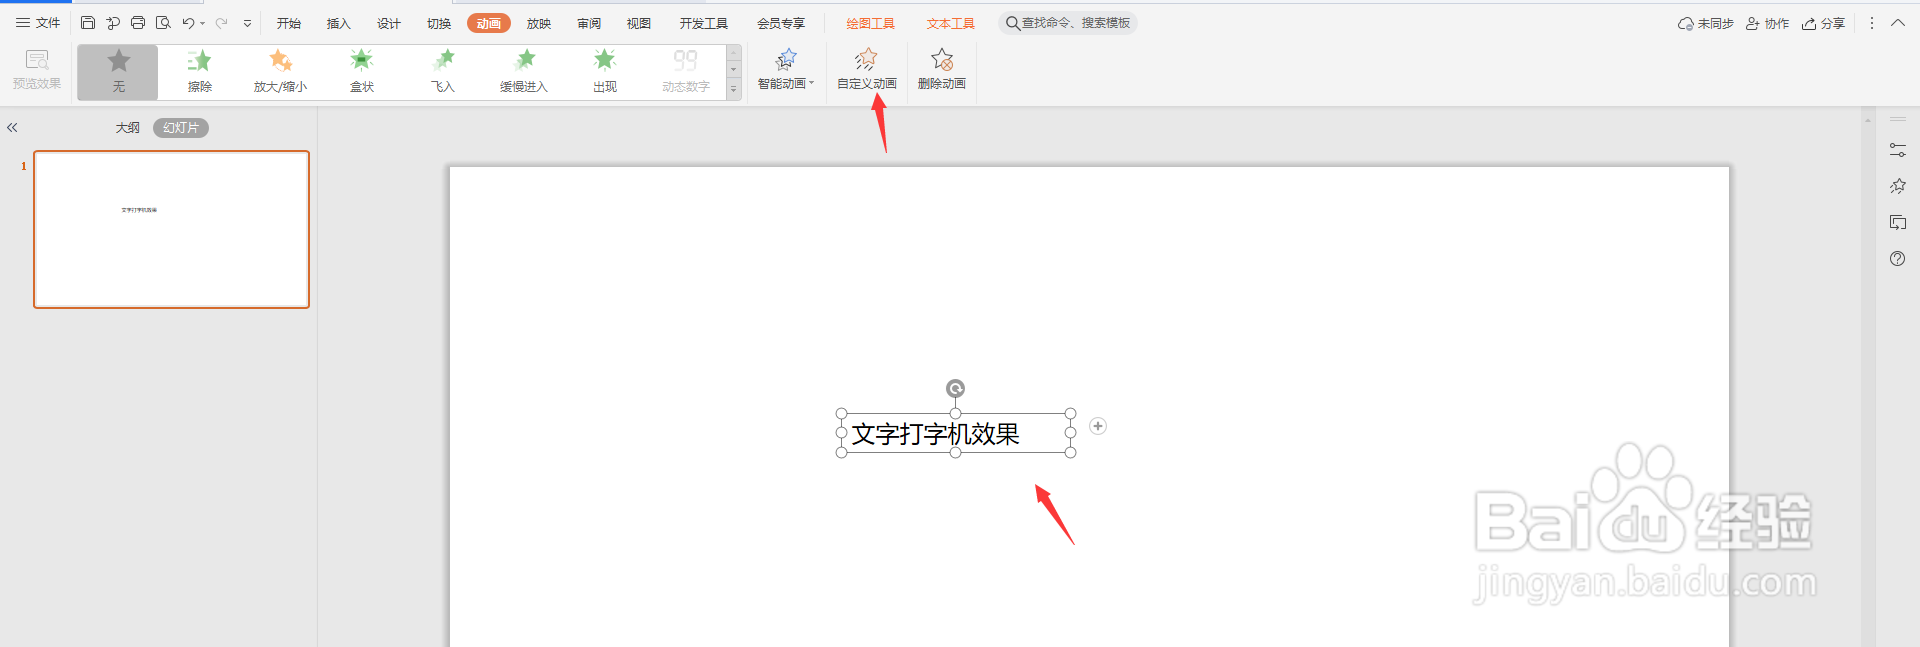Expand the full animation gallery
Viewport: 1920px width, 647px height.
[733, 90]
